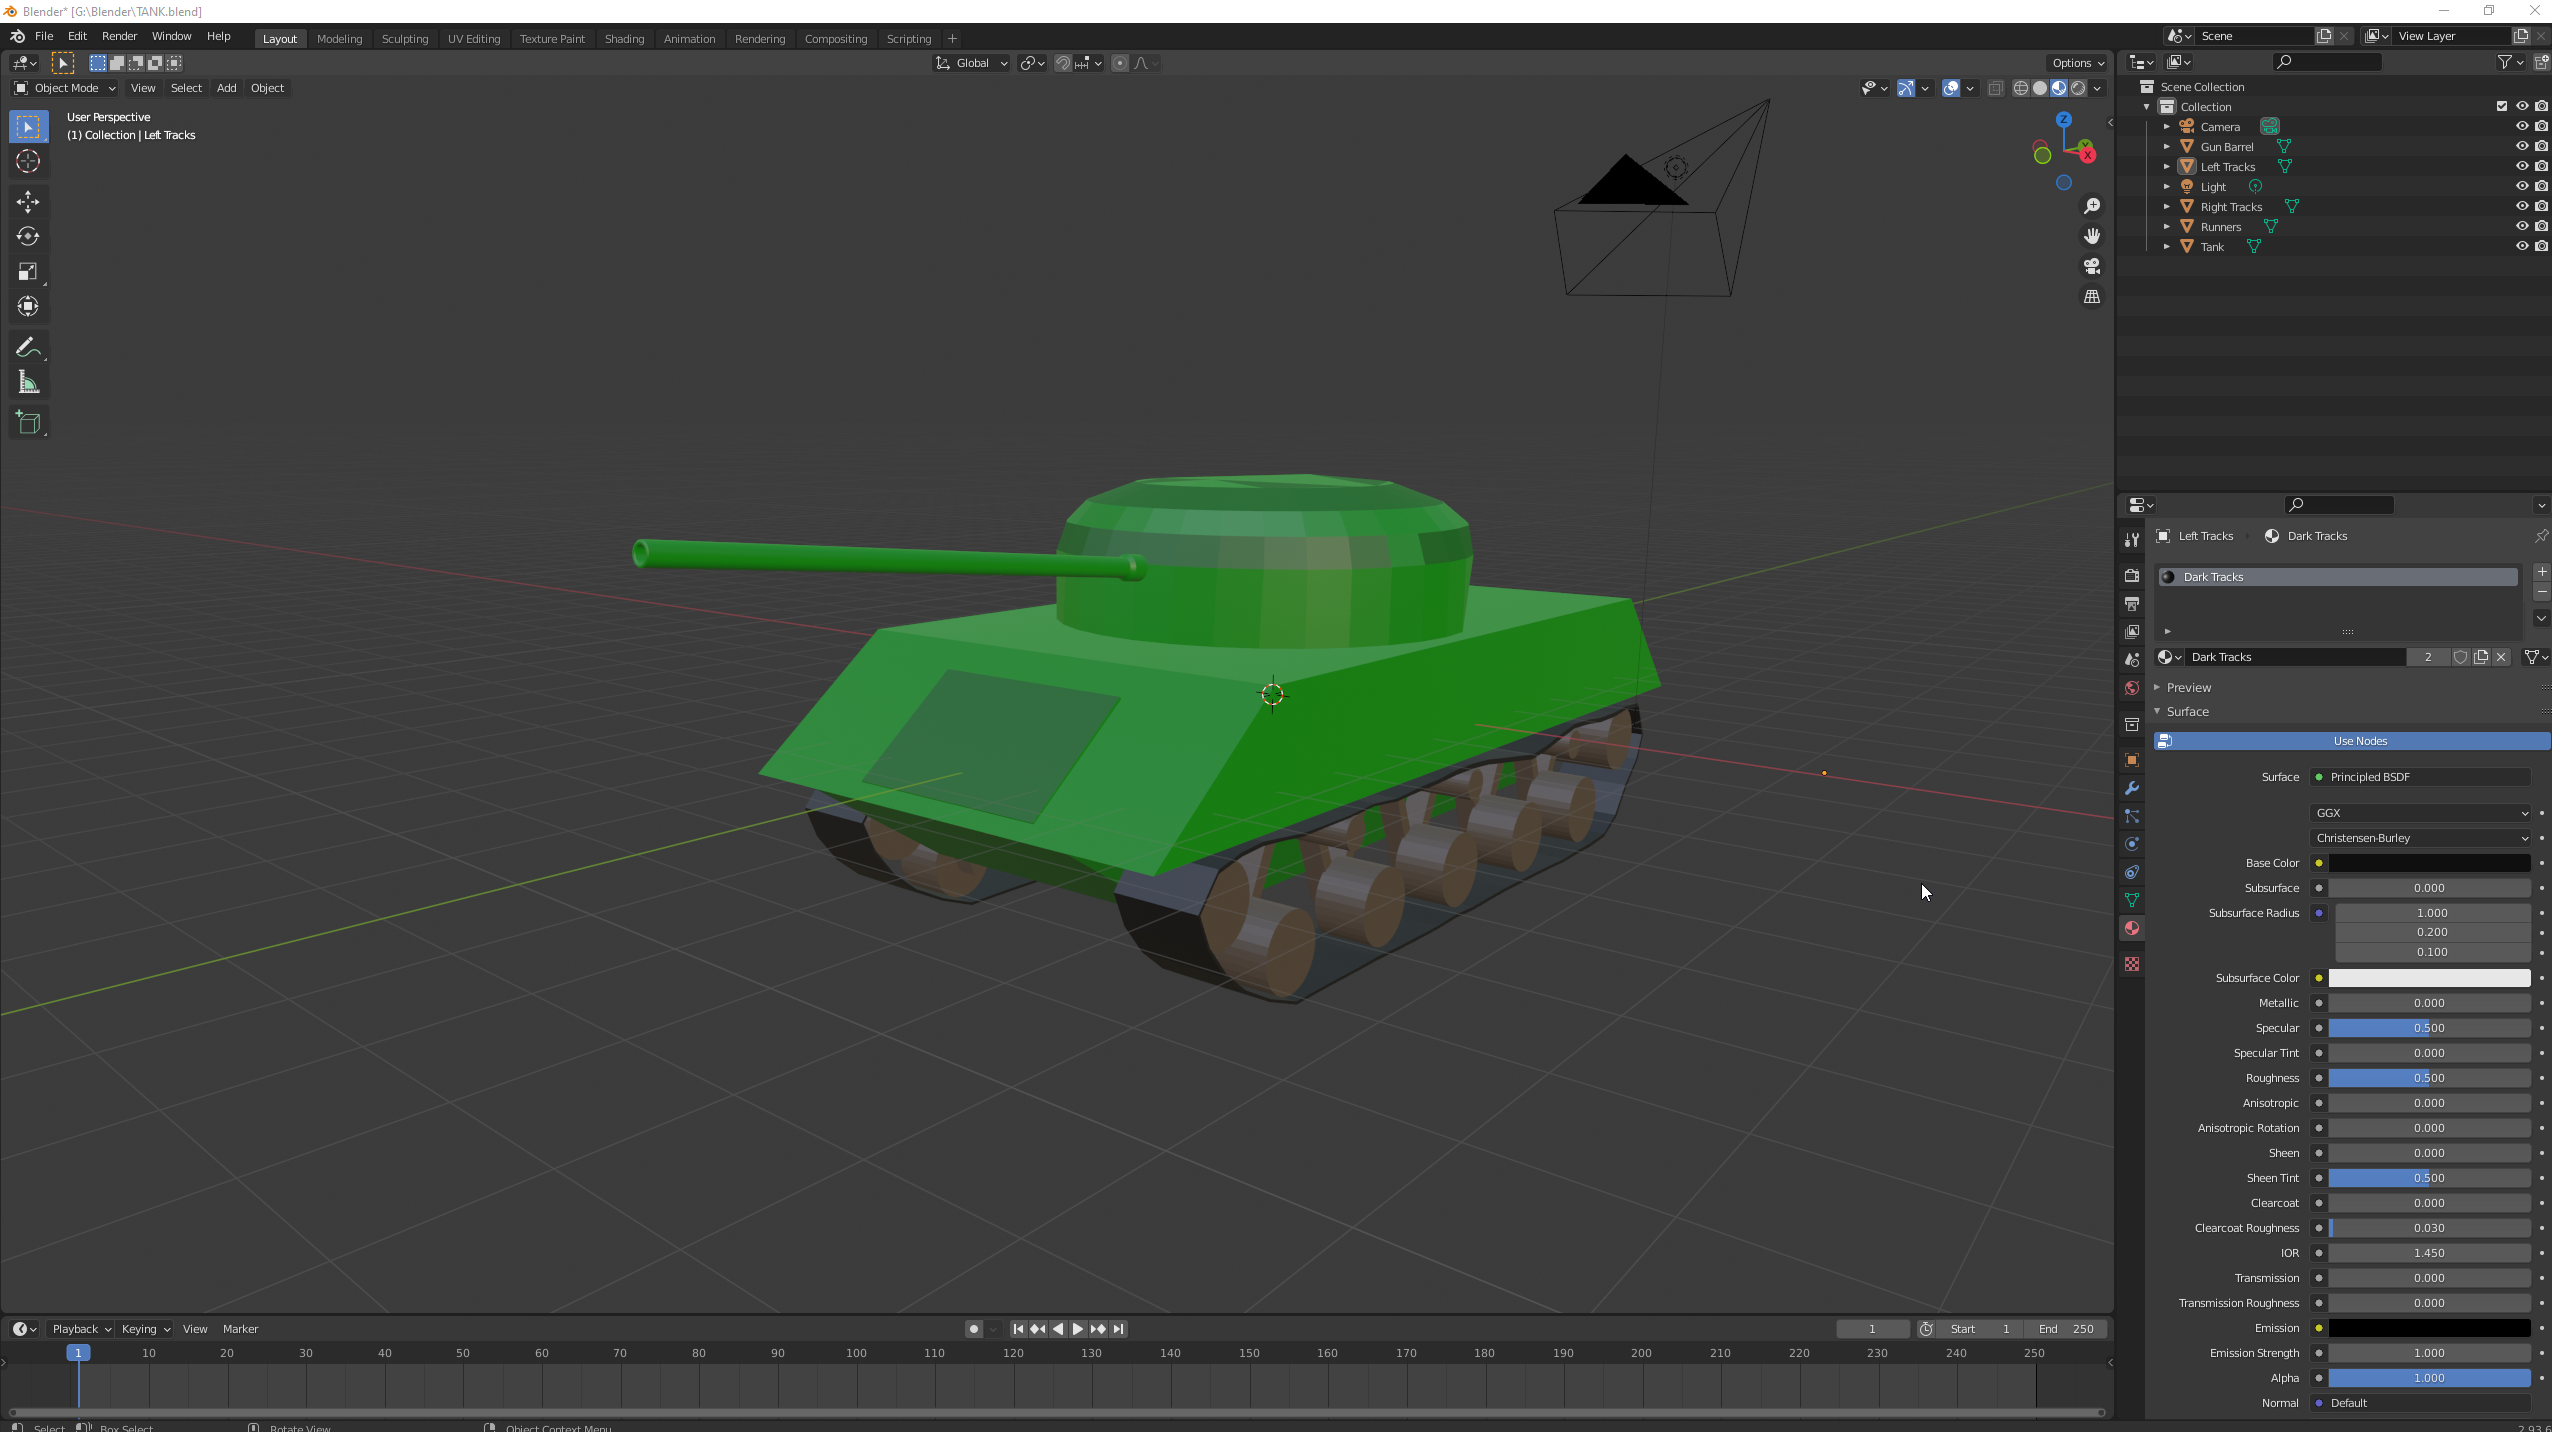Select the Scale tool
2552x1432 pixels.
[28, 272]
